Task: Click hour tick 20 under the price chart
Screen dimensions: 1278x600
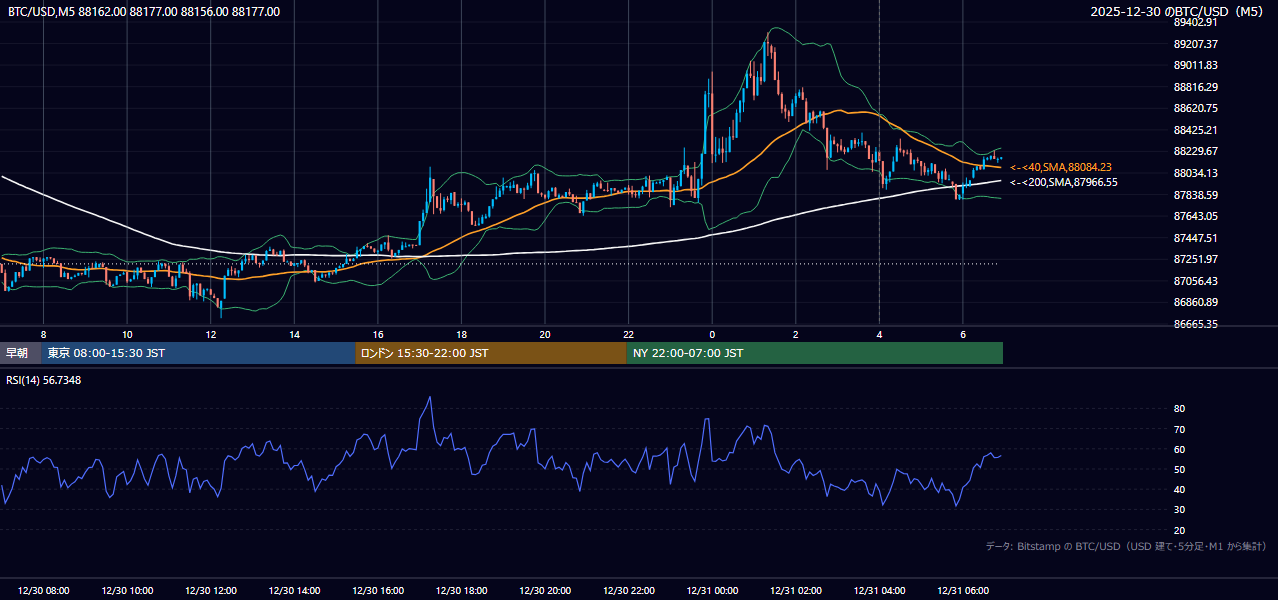Action: click(x=545, y=334)
